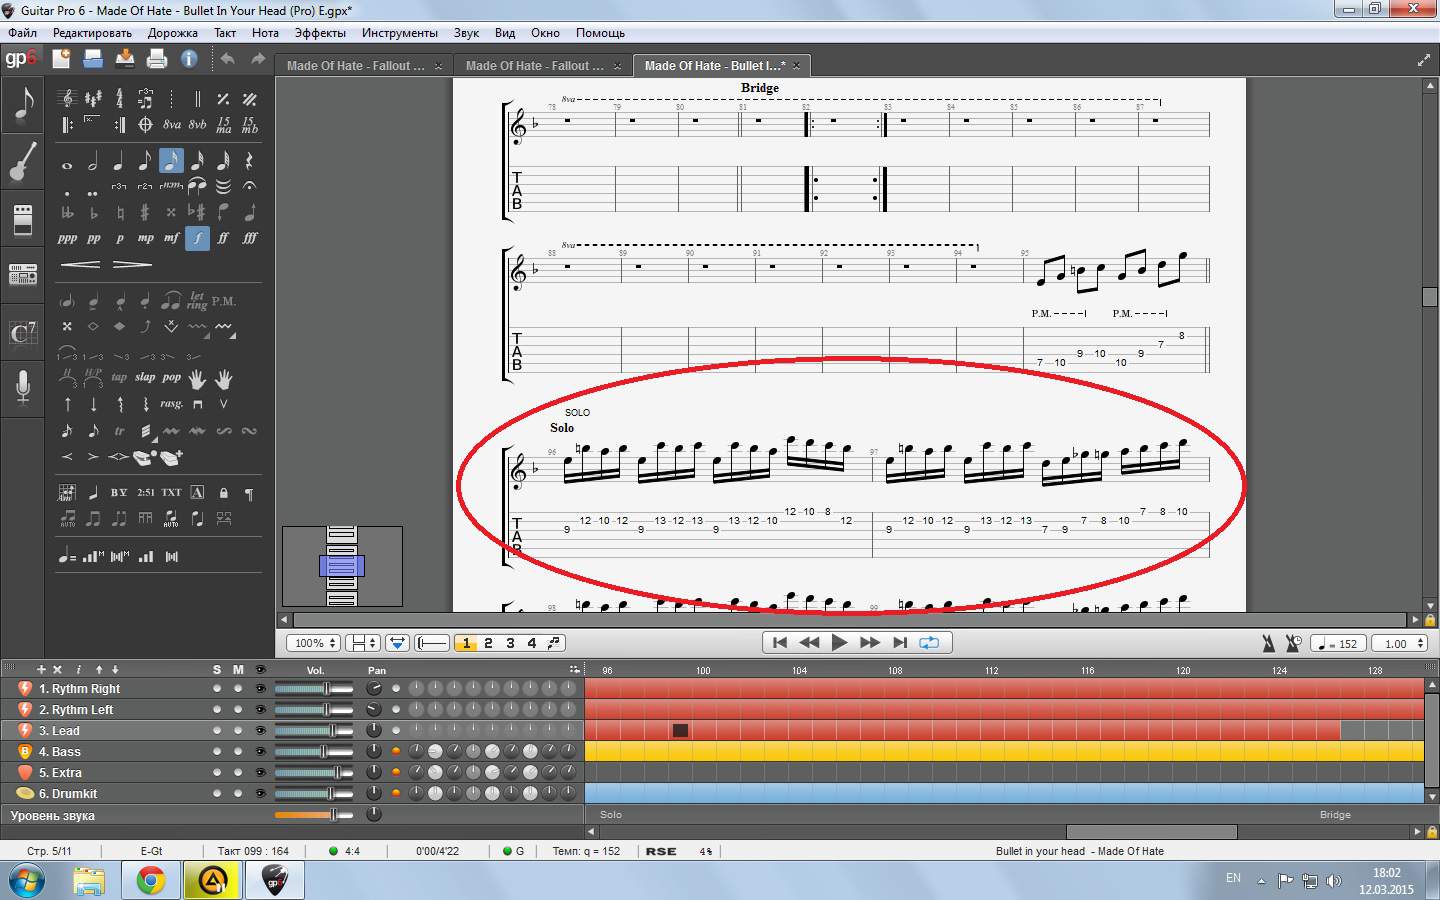Apply pop effect to note
This screenshot has width=1440, height=900.
pyautogui.click(x=172, y=378)
